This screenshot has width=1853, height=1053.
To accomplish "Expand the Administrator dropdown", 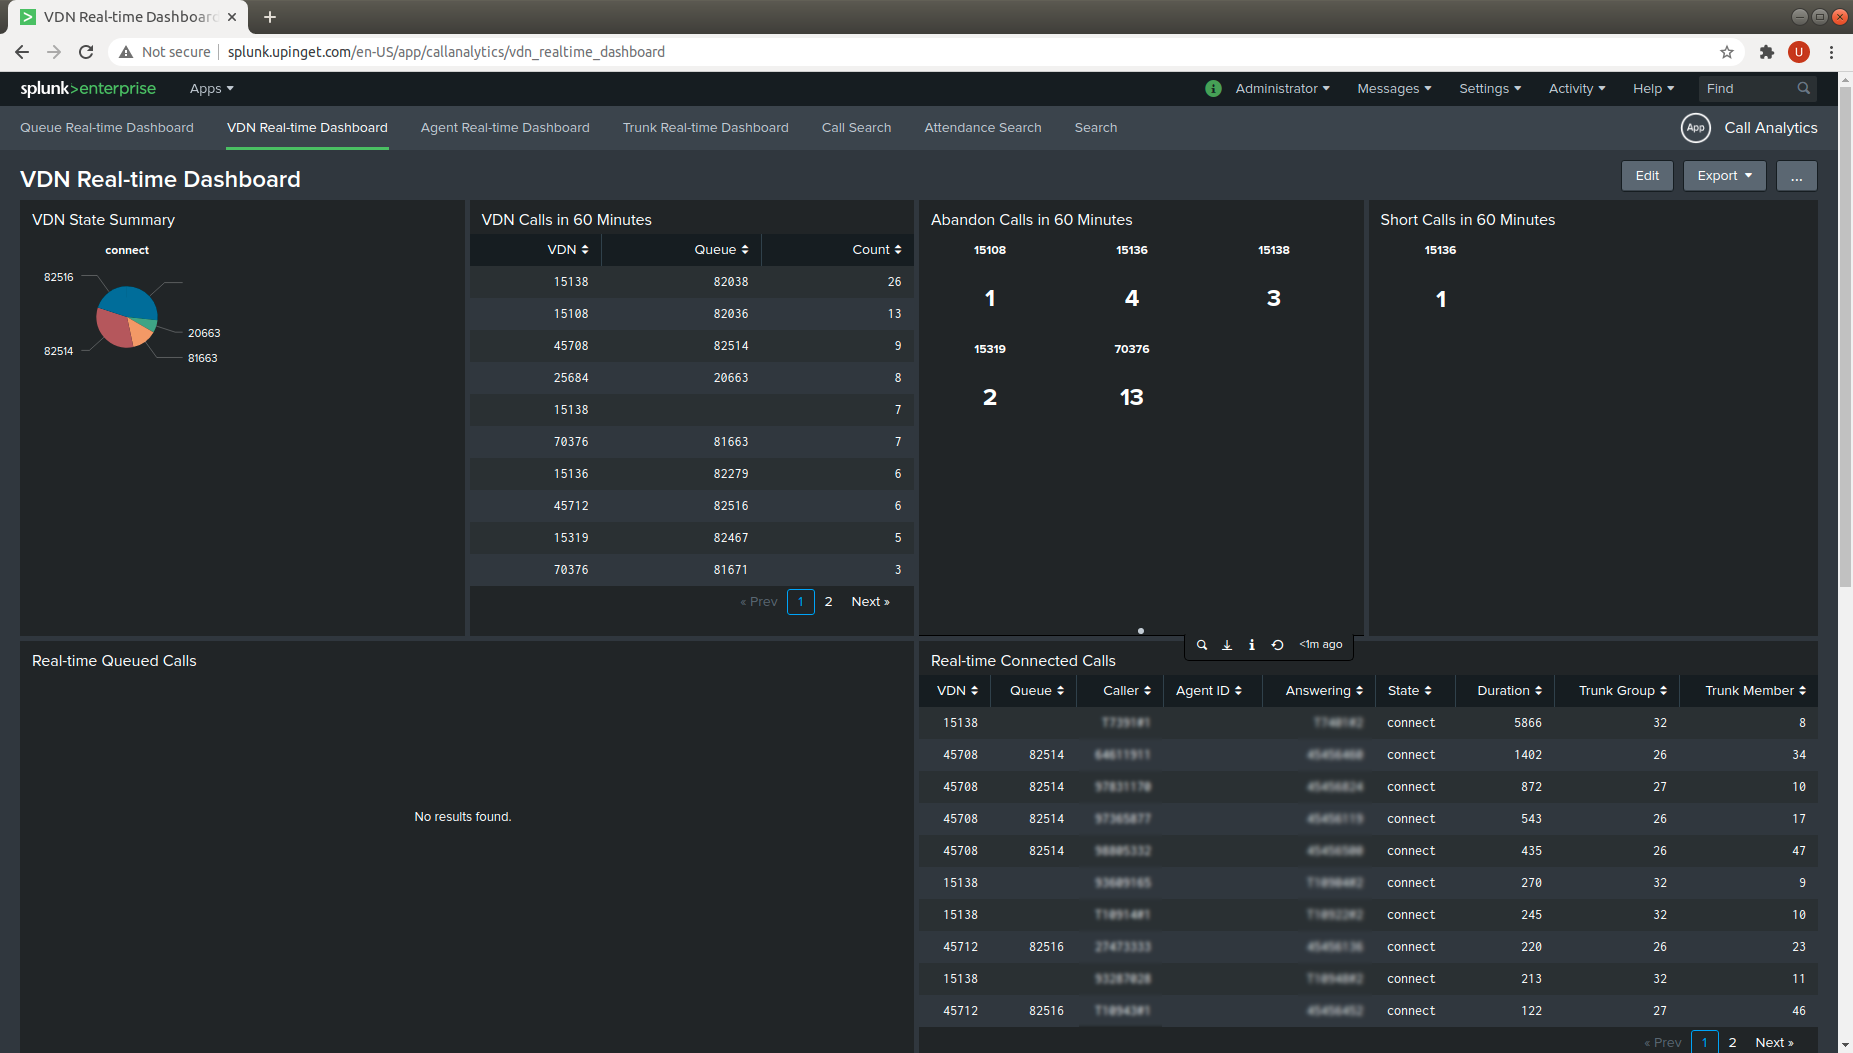I will (1282, 88).
